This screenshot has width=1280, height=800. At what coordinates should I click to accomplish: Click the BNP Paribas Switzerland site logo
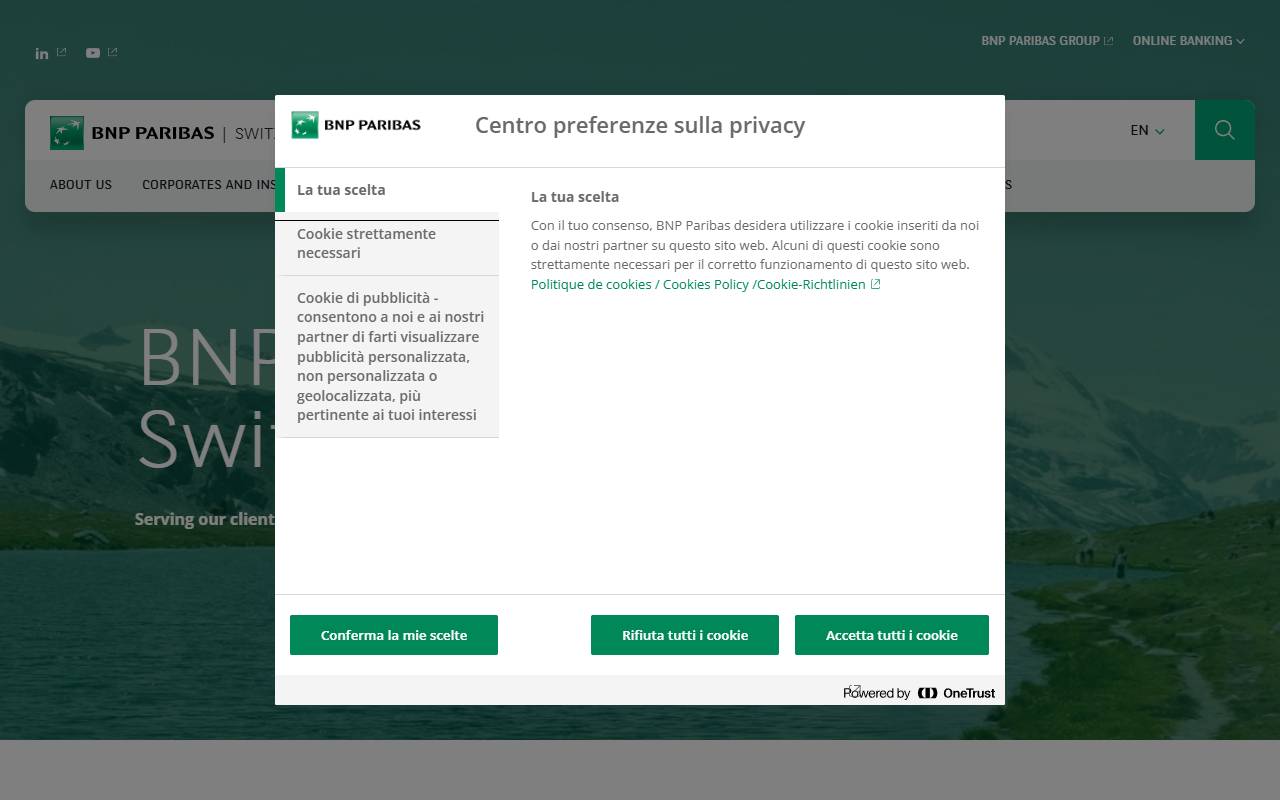(162, 133)
